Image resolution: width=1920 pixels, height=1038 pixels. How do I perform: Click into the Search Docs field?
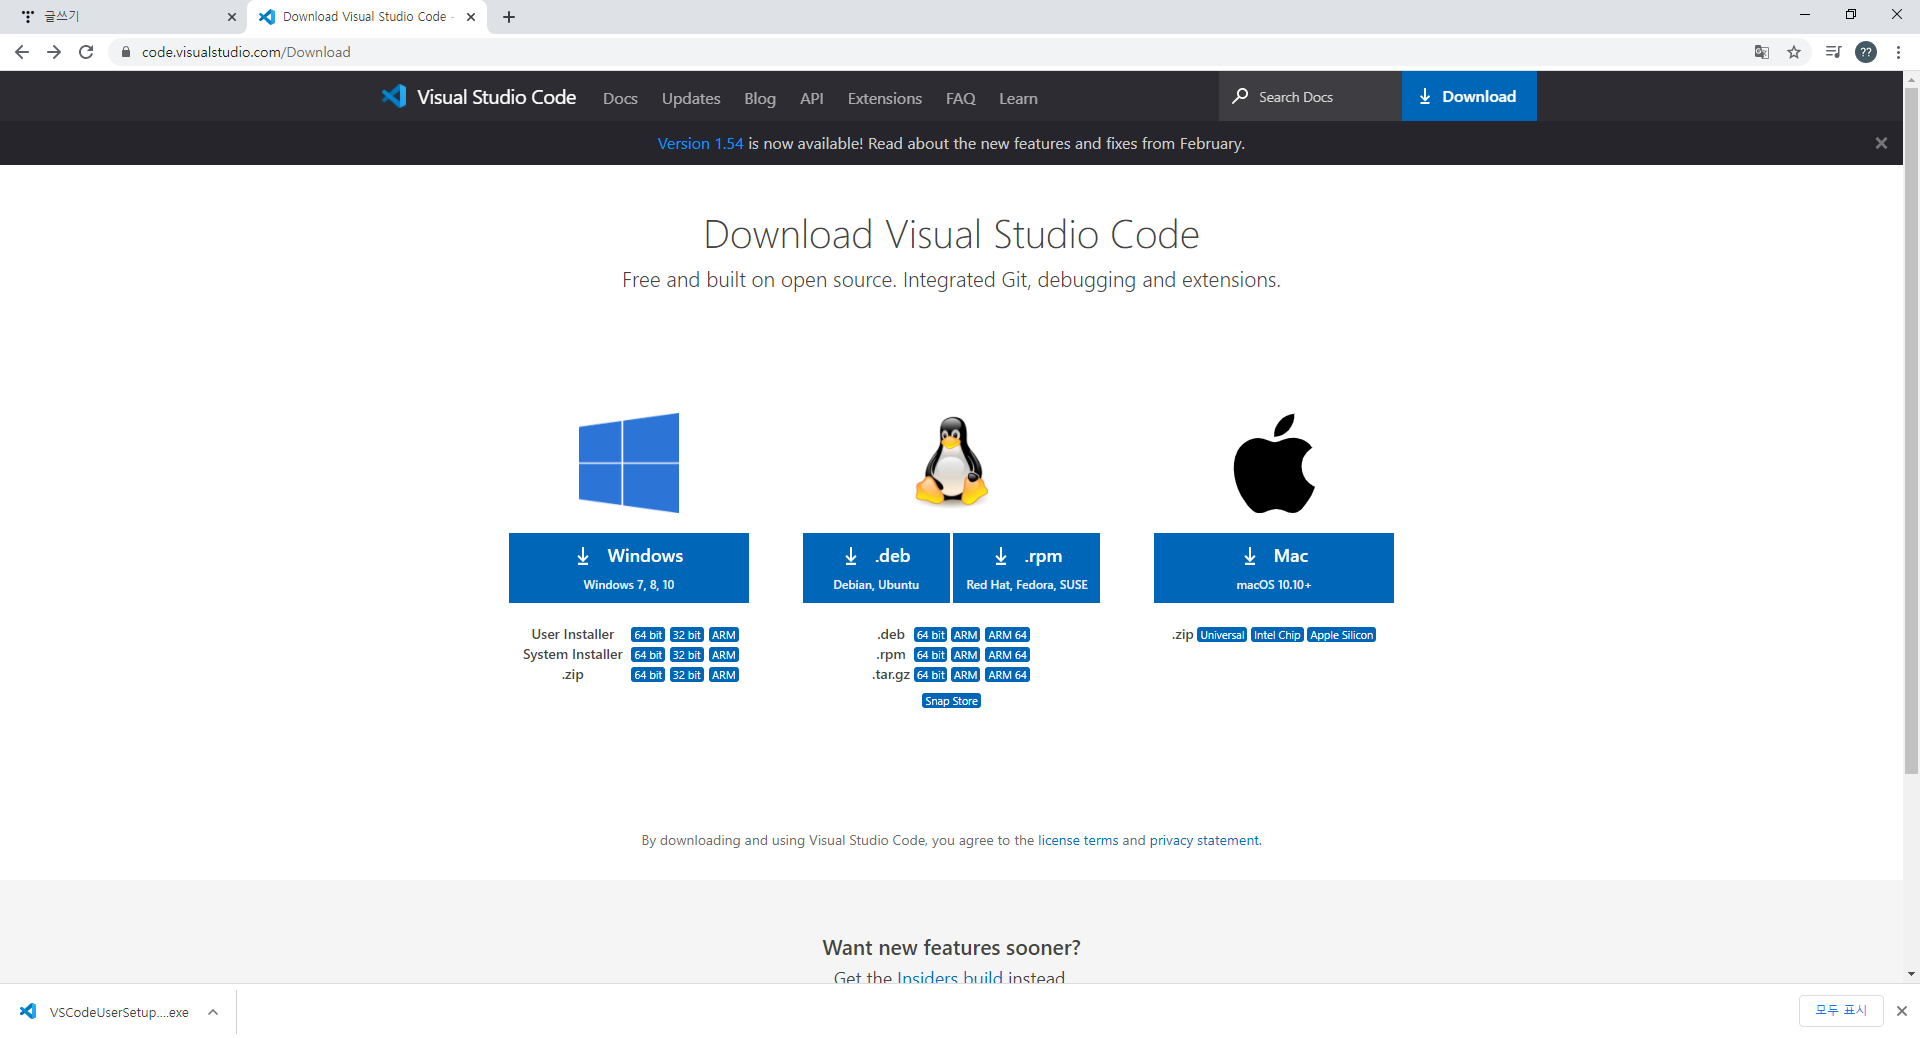1310,96
